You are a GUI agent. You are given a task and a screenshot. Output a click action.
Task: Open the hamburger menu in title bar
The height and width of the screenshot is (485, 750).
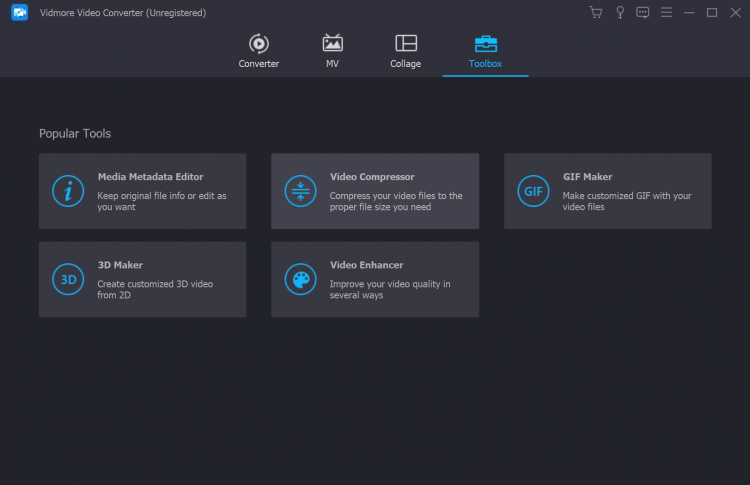click(667, 13)
